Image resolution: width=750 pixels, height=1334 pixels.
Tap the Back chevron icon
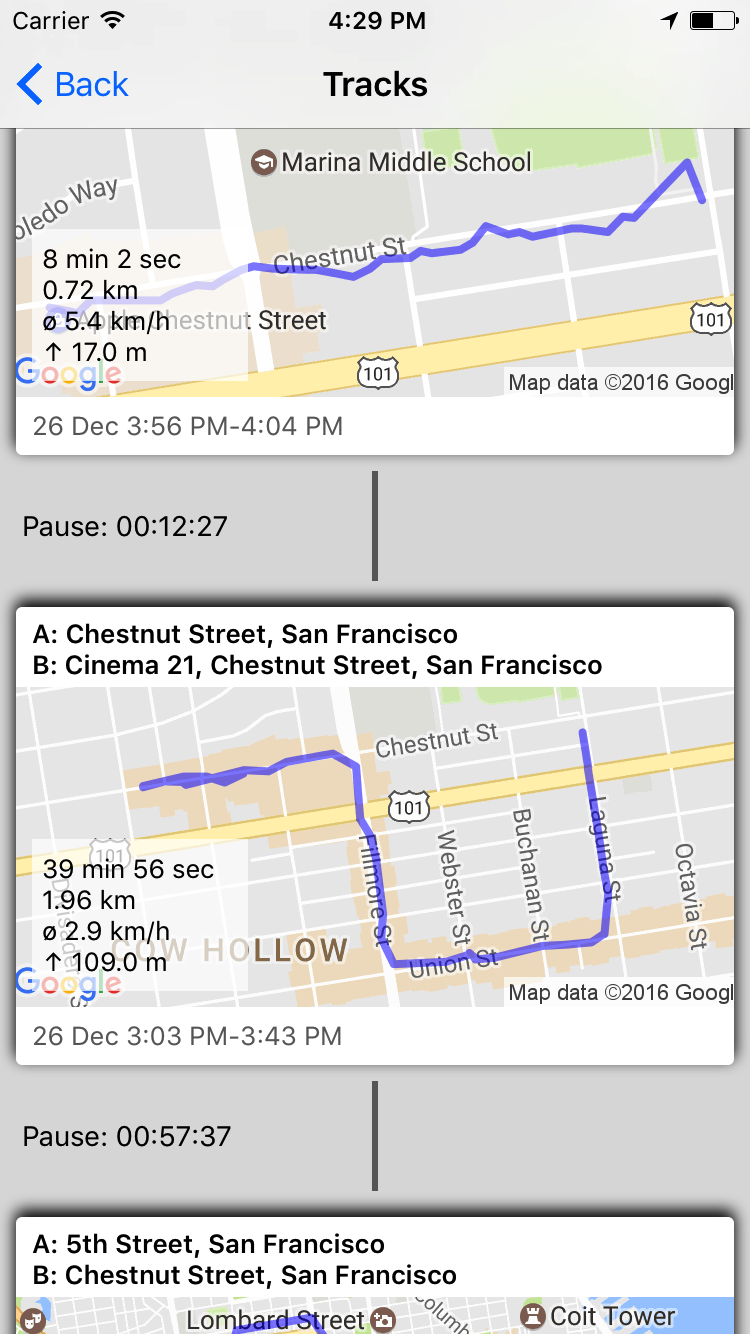click(30, 85)
